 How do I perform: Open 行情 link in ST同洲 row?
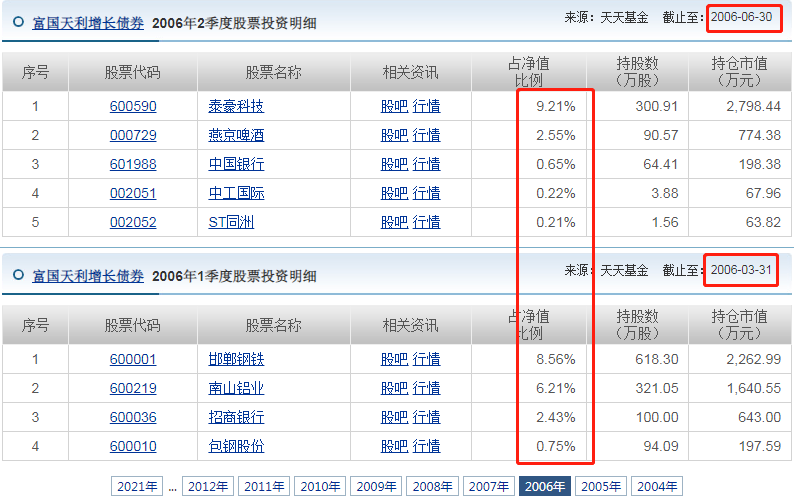426,222
